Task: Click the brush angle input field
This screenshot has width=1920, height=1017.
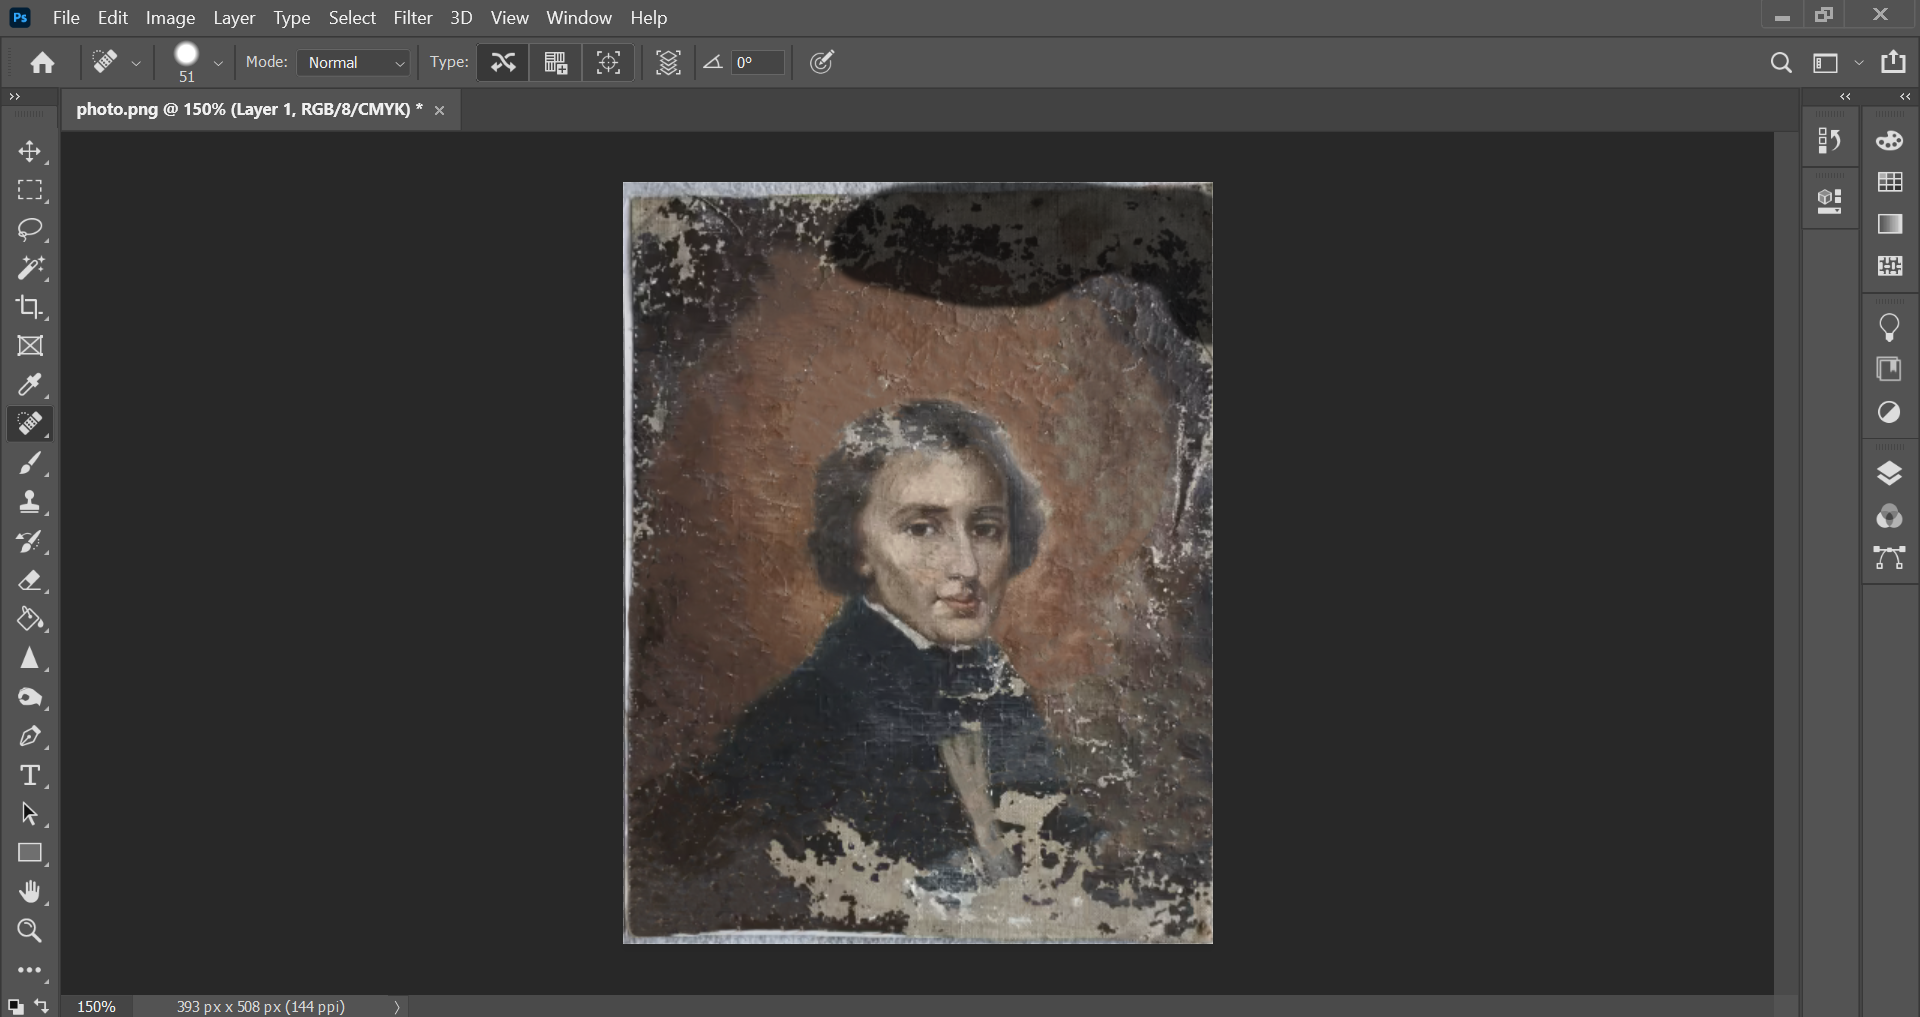Action: pyautogui.click(x=757, y=63)
